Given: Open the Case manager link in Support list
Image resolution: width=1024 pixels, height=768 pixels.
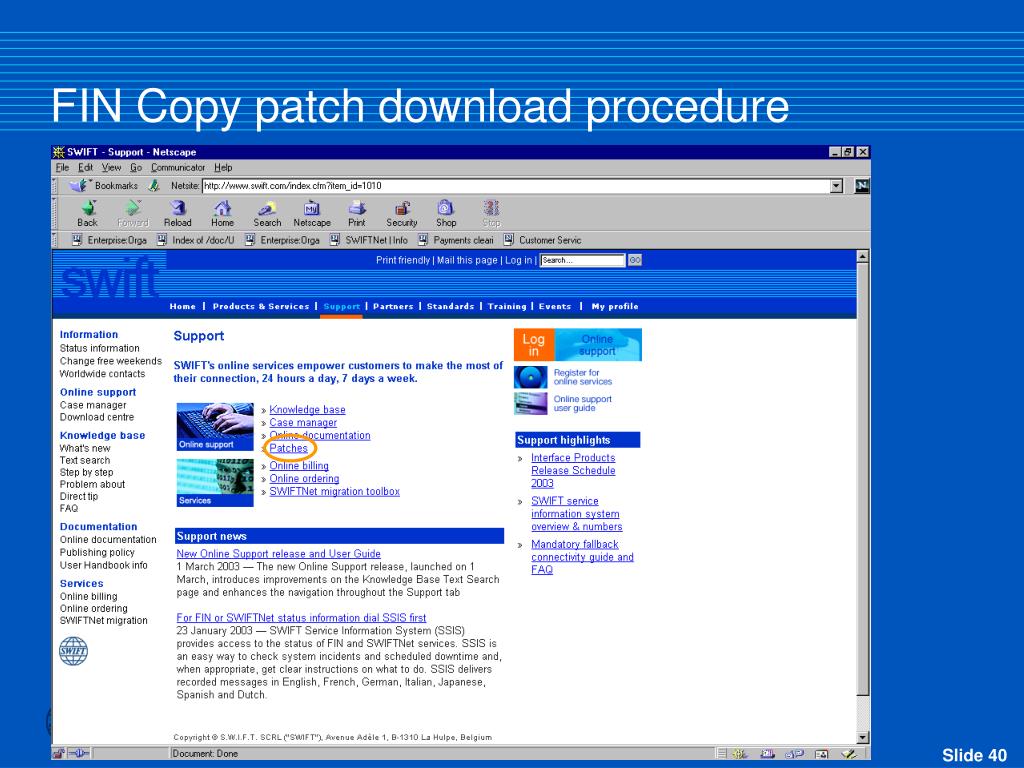Looking at the screenshot, I should [303, 423].
